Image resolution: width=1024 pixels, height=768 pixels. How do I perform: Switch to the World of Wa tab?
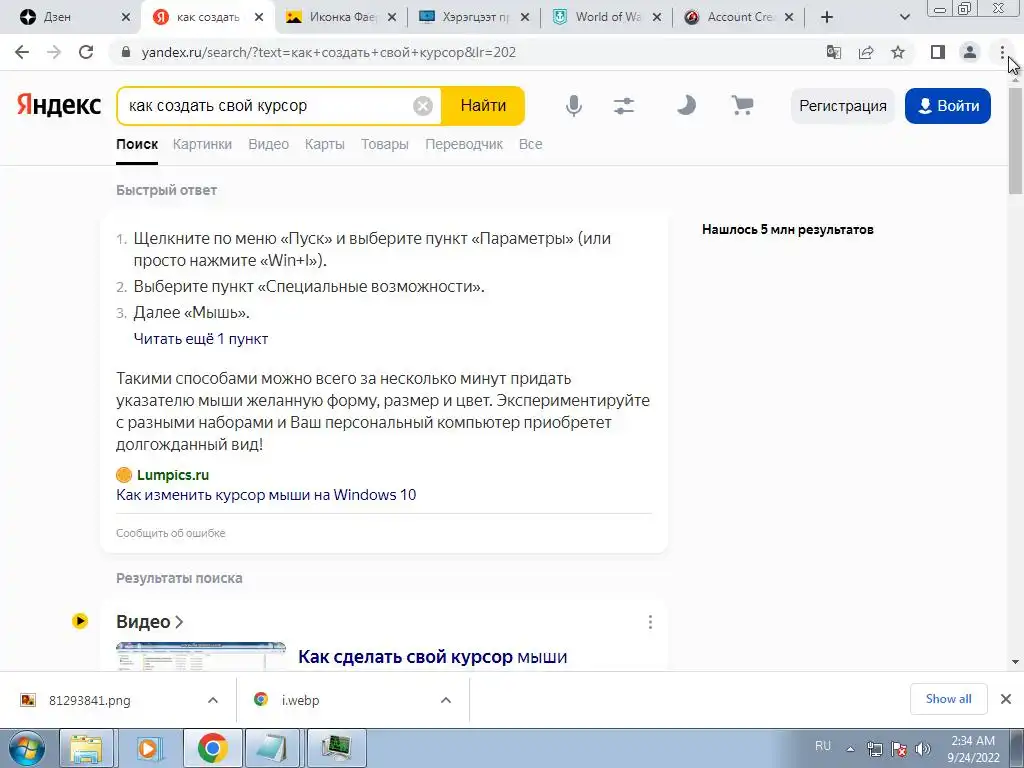click(607, 17)
